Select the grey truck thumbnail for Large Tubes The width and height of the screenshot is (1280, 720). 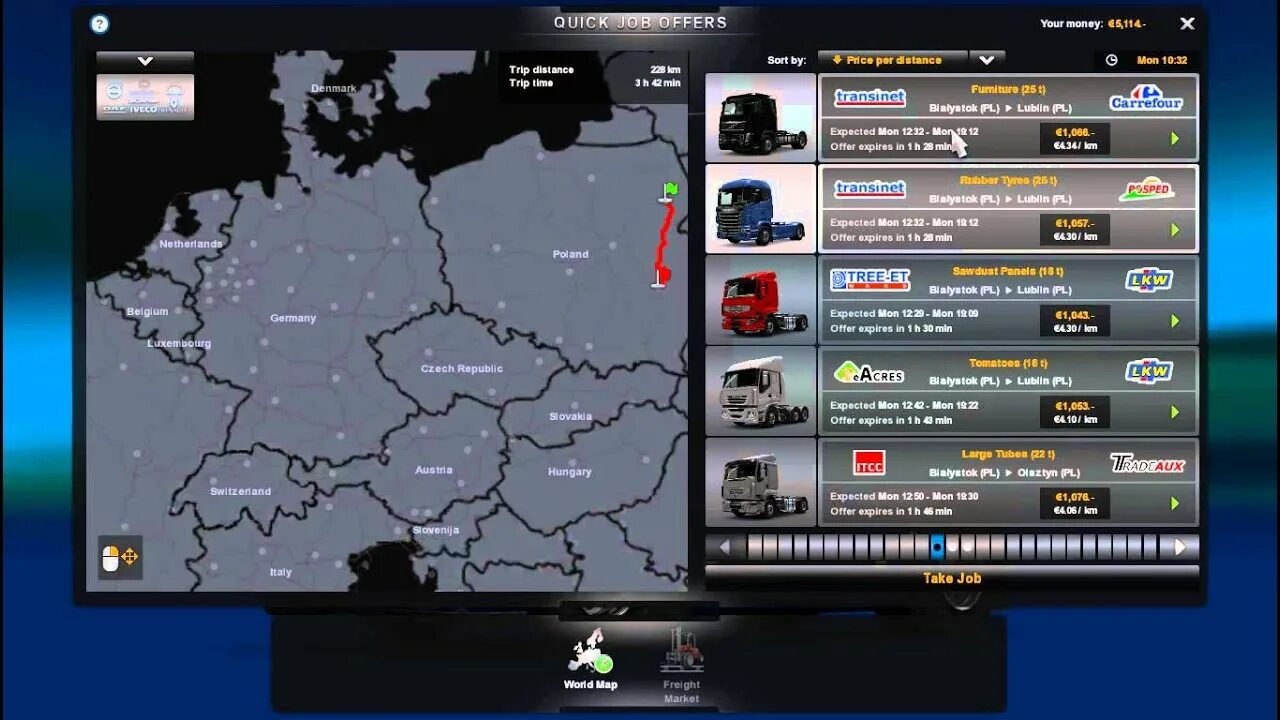[x=761, y=481]
